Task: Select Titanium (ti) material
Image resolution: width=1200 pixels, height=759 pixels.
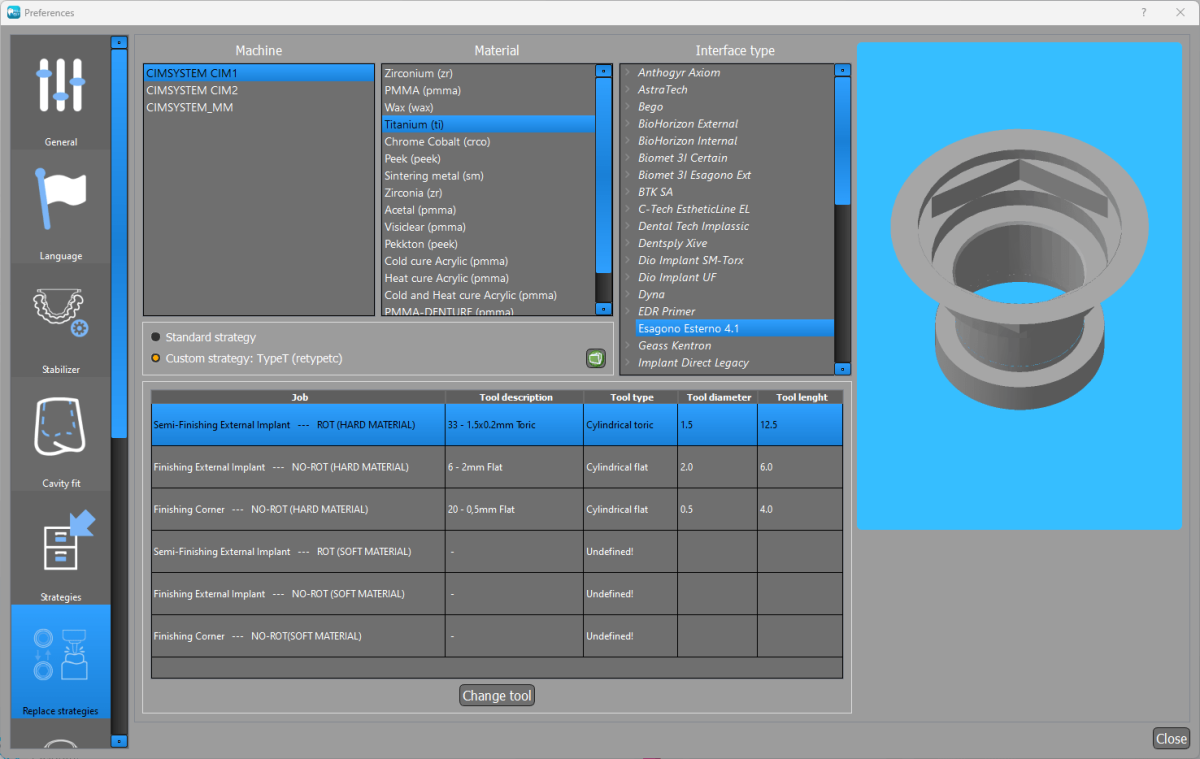Action: point(488,125)
